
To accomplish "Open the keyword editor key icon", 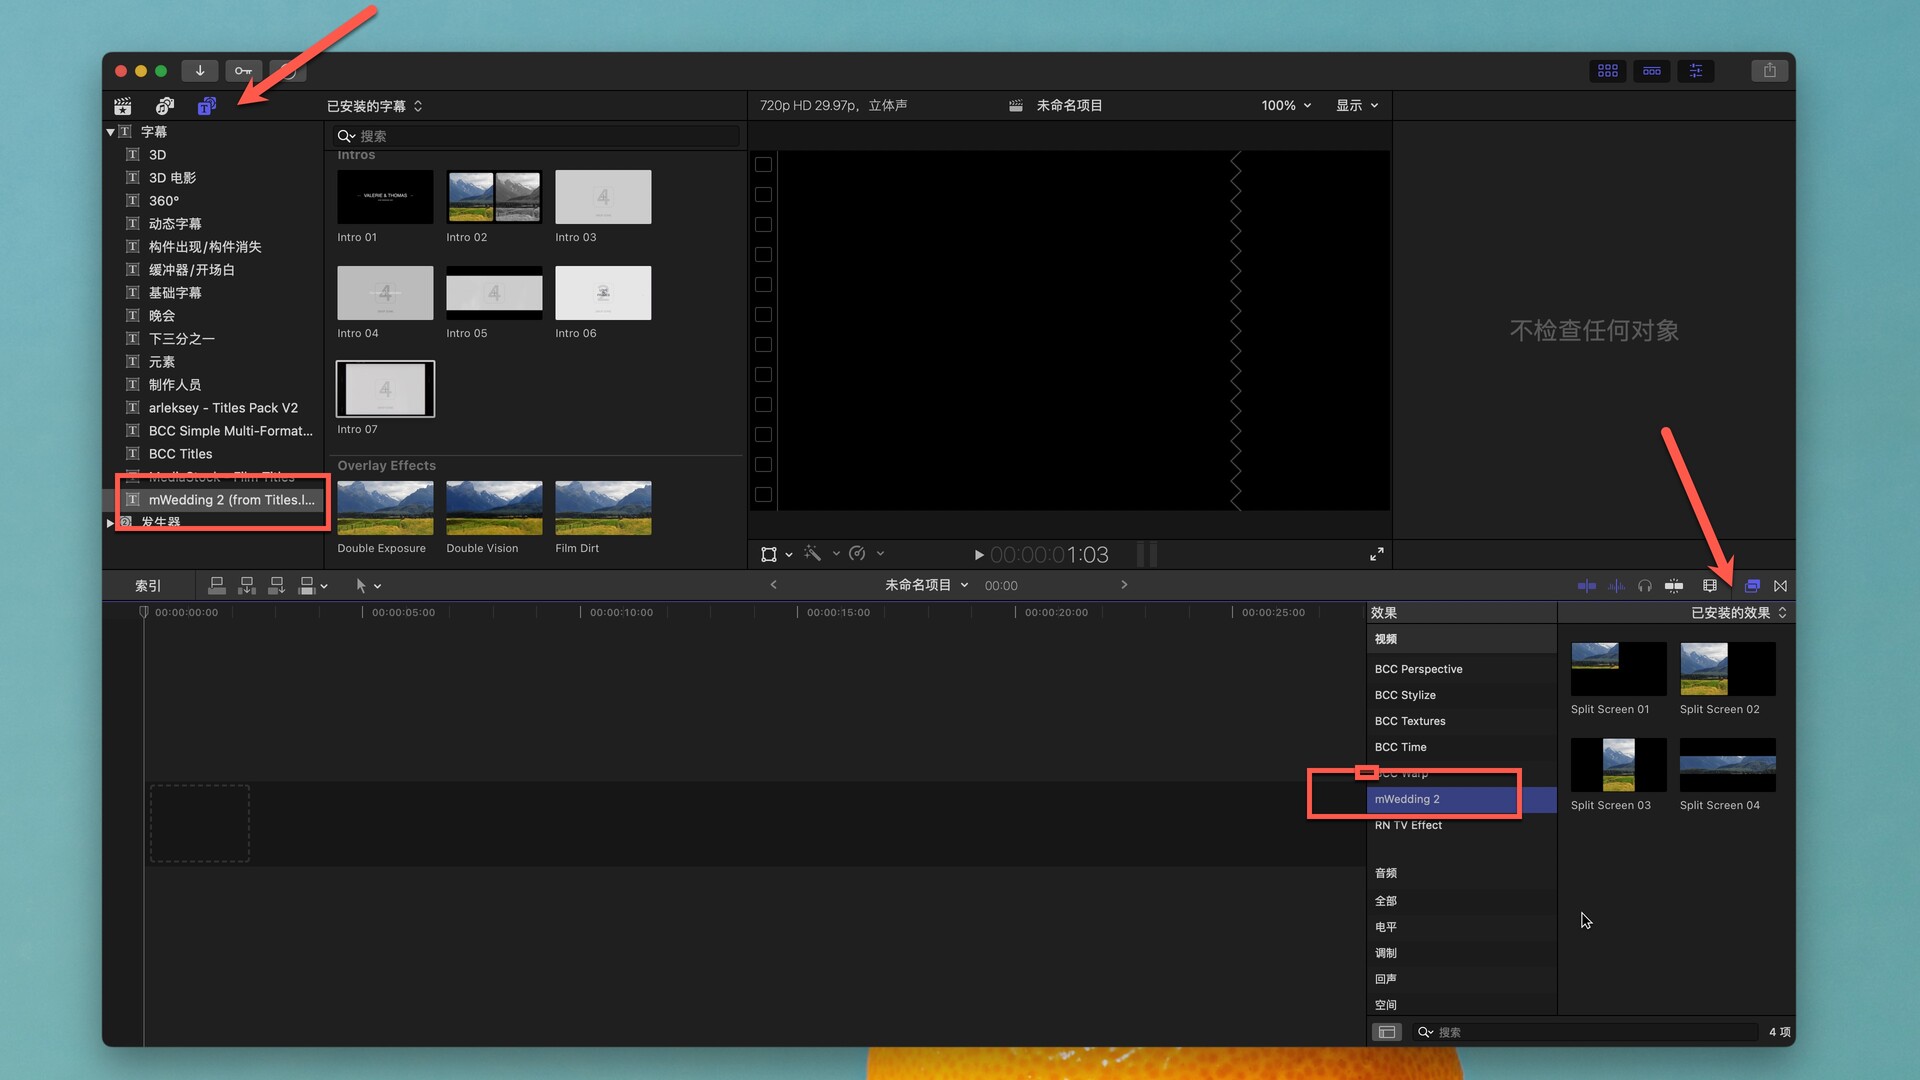I will point(243,71).
